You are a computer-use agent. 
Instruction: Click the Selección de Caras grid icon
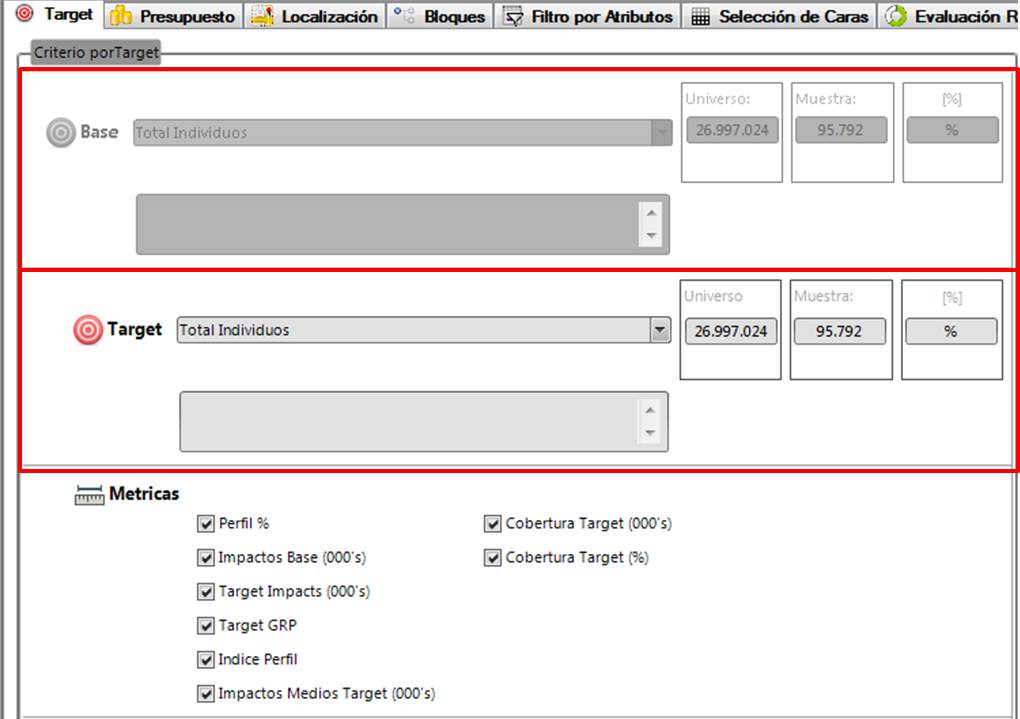click(x=701, y=17)
